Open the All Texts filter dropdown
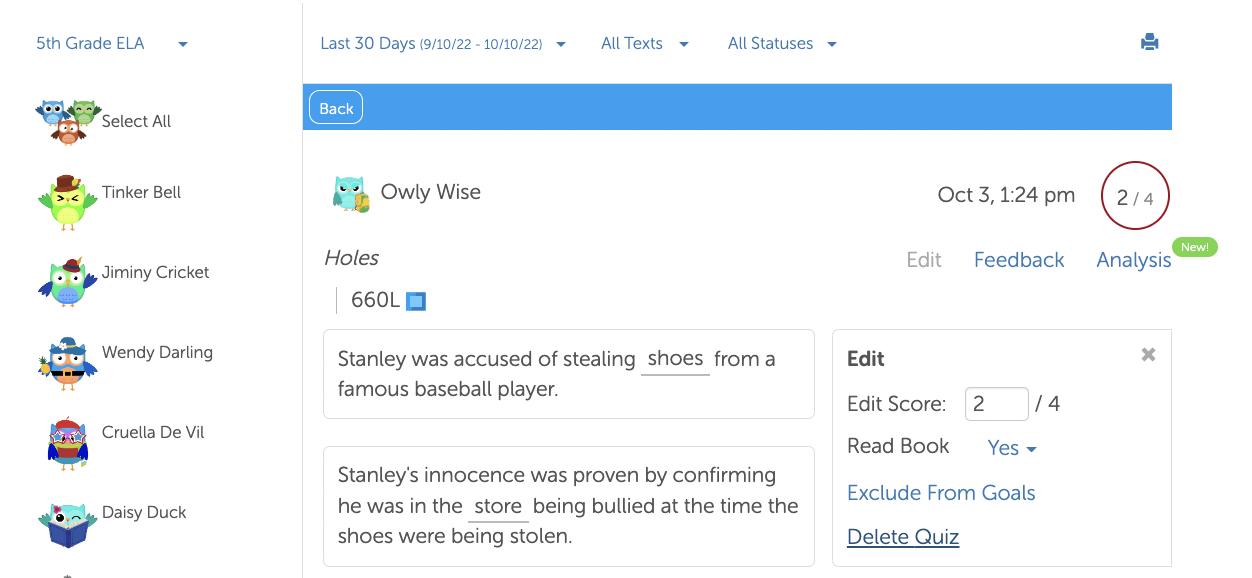Image resolution: width=1252 pixels, height=578 pixels. [x=645, y=44]
